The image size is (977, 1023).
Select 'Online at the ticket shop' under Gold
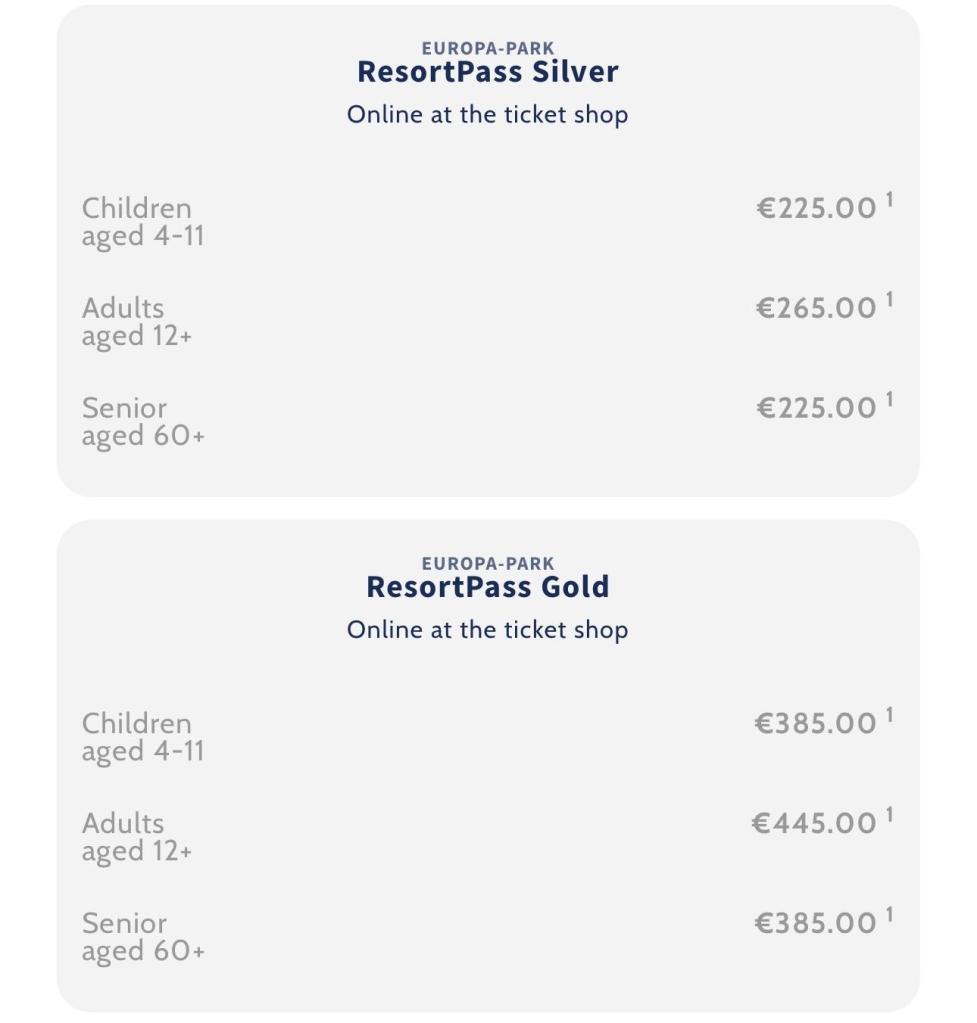tap(488, 630)
